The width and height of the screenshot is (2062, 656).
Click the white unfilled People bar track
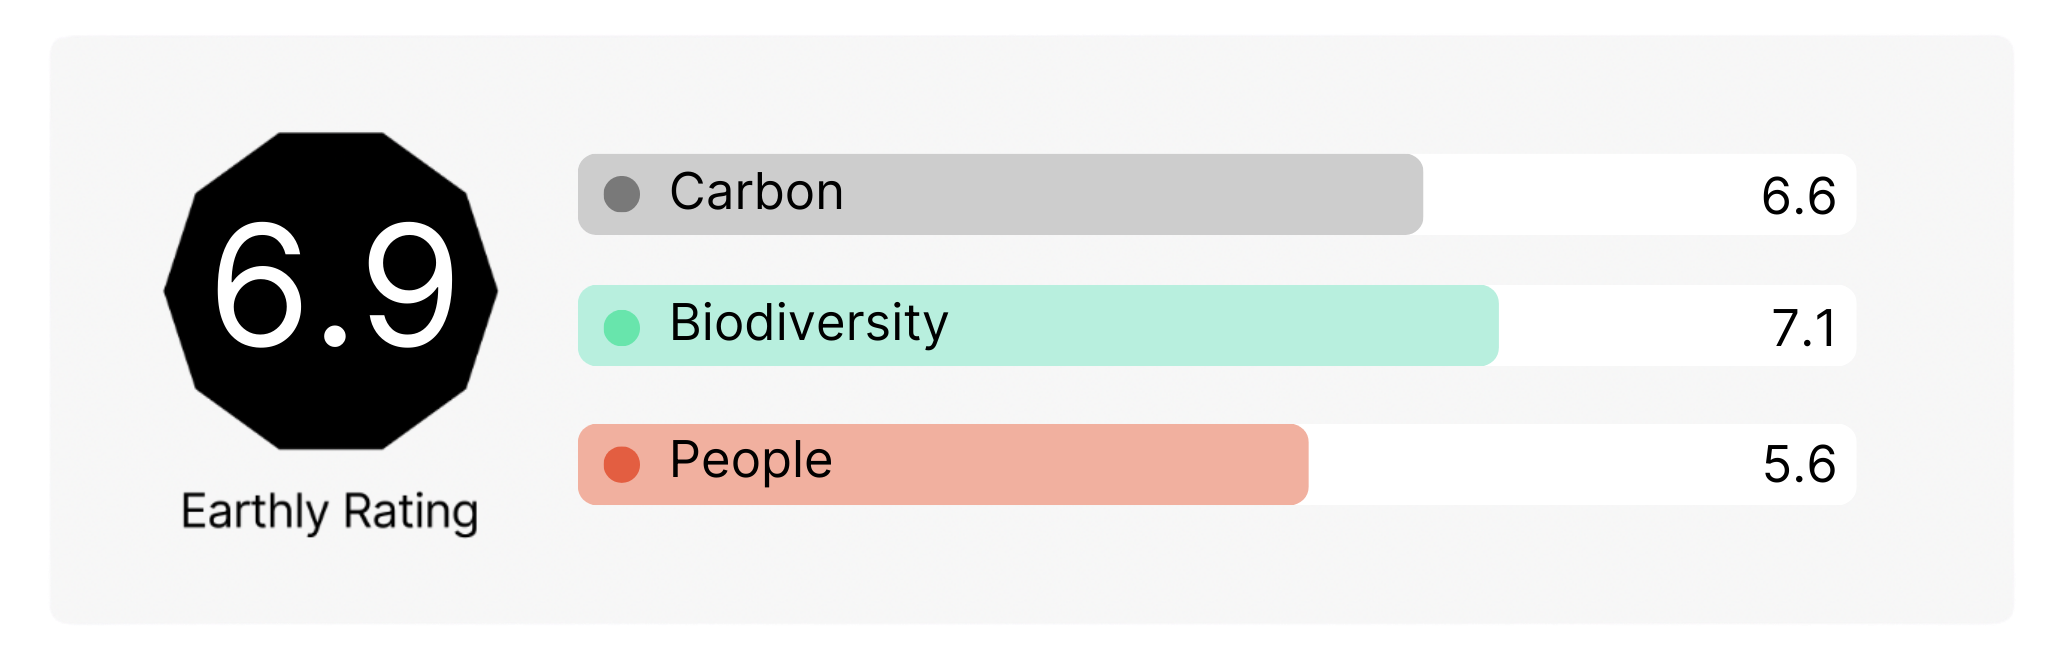coord(1530,464)
